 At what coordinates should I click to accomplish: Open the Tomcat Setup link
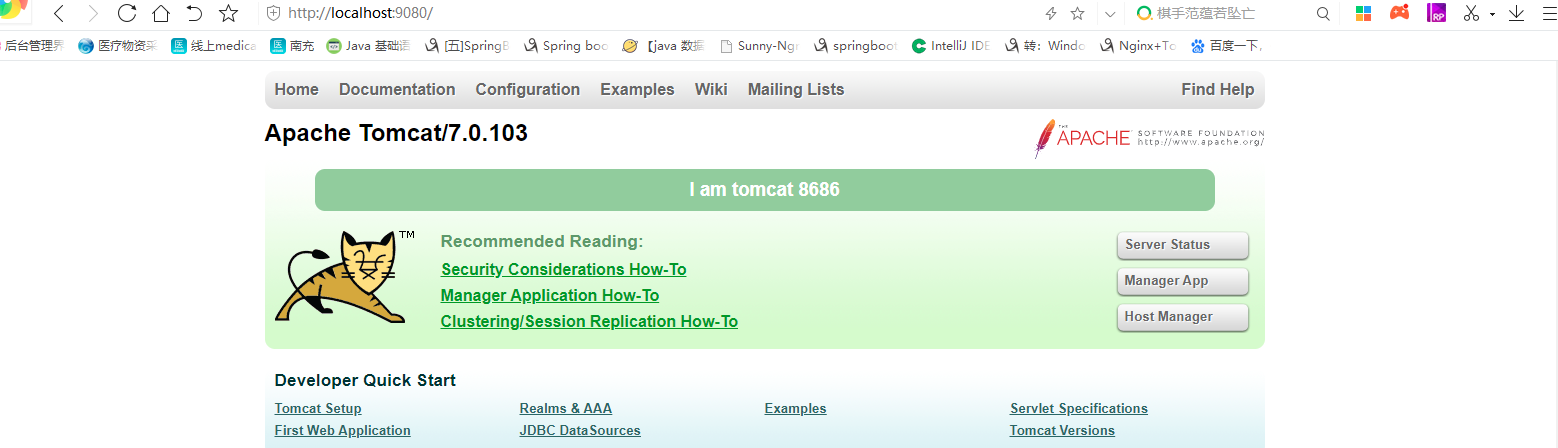318,408
